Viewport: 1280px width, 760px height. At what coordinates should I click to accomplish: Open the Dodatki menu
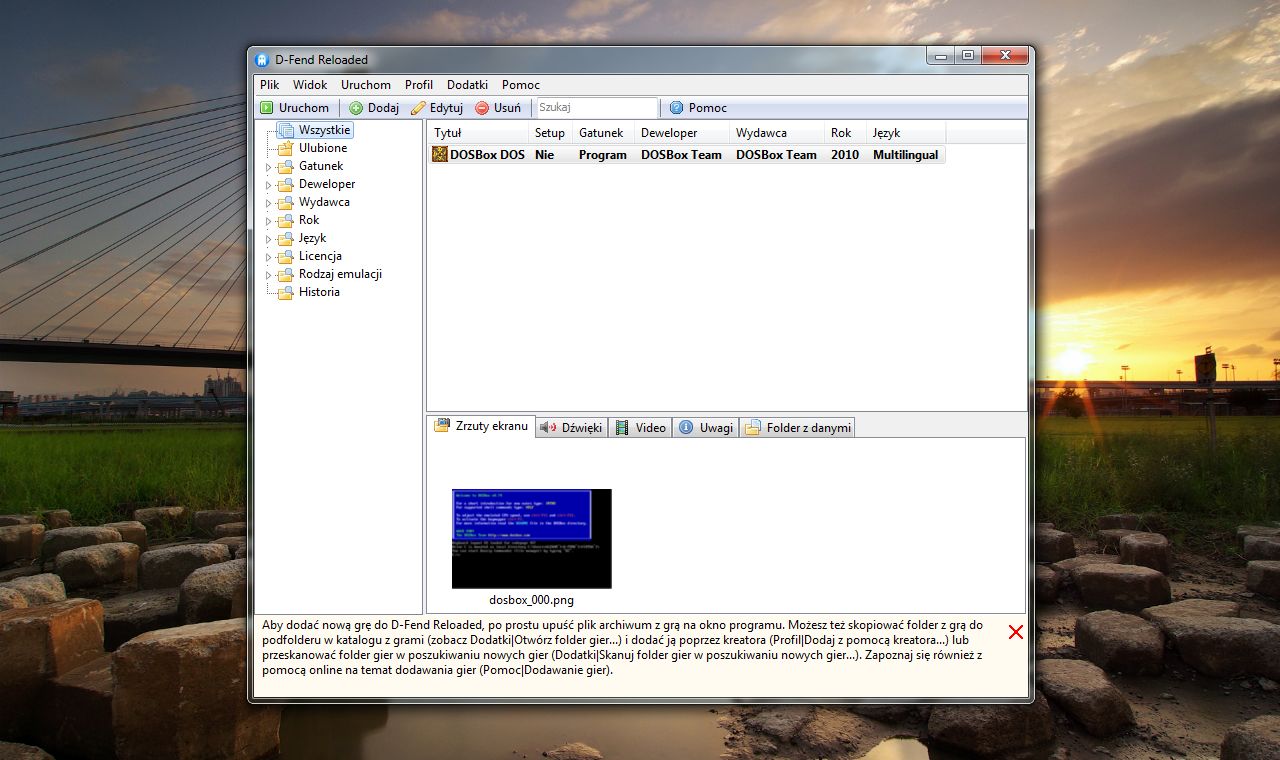466,85
